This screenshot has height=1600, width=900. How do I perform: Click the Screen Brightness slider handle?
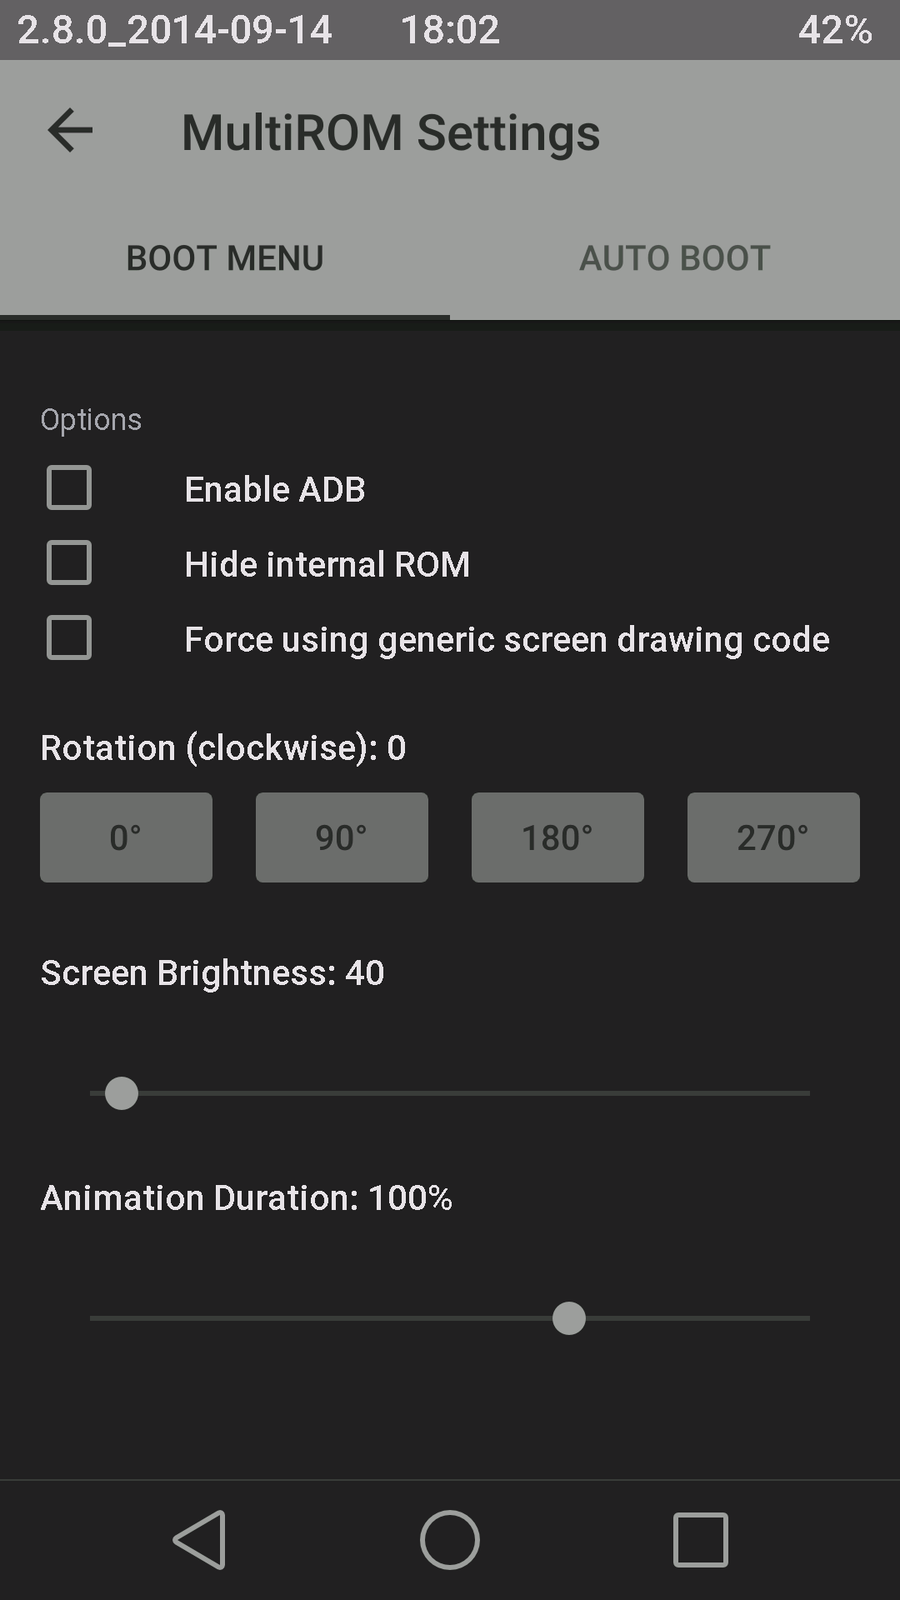click(x=122, y=1093)
